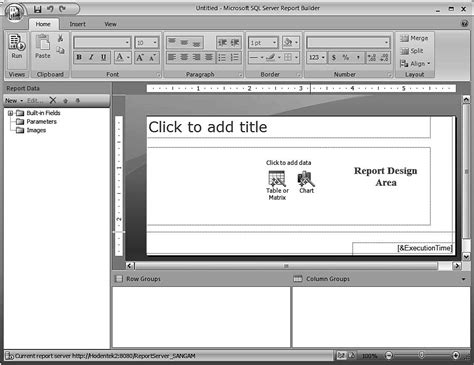Run the report with the Run icon
Viewport: 474px width, 365px height.
click(x=17, y=47)
